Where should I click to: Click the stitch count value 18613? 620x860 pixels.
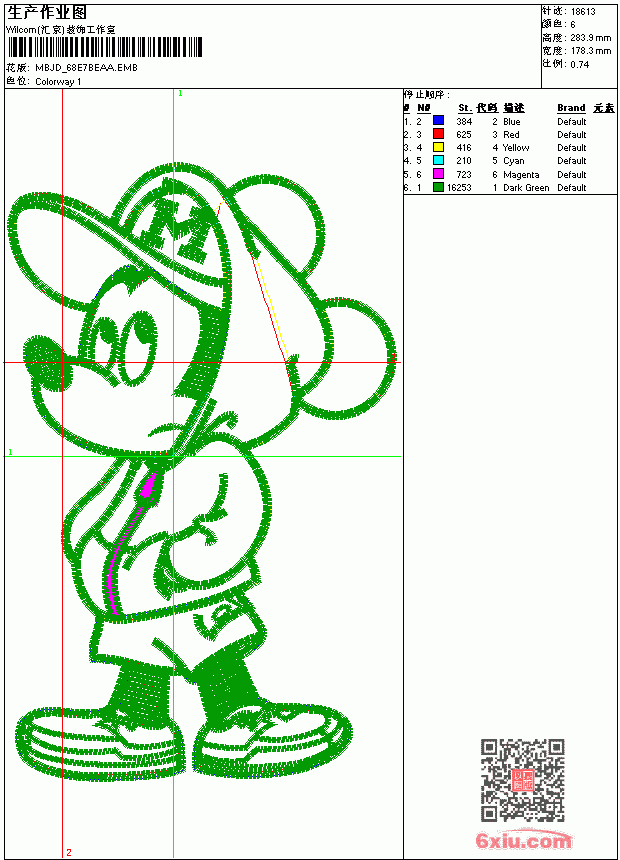[x=583, y=11]
